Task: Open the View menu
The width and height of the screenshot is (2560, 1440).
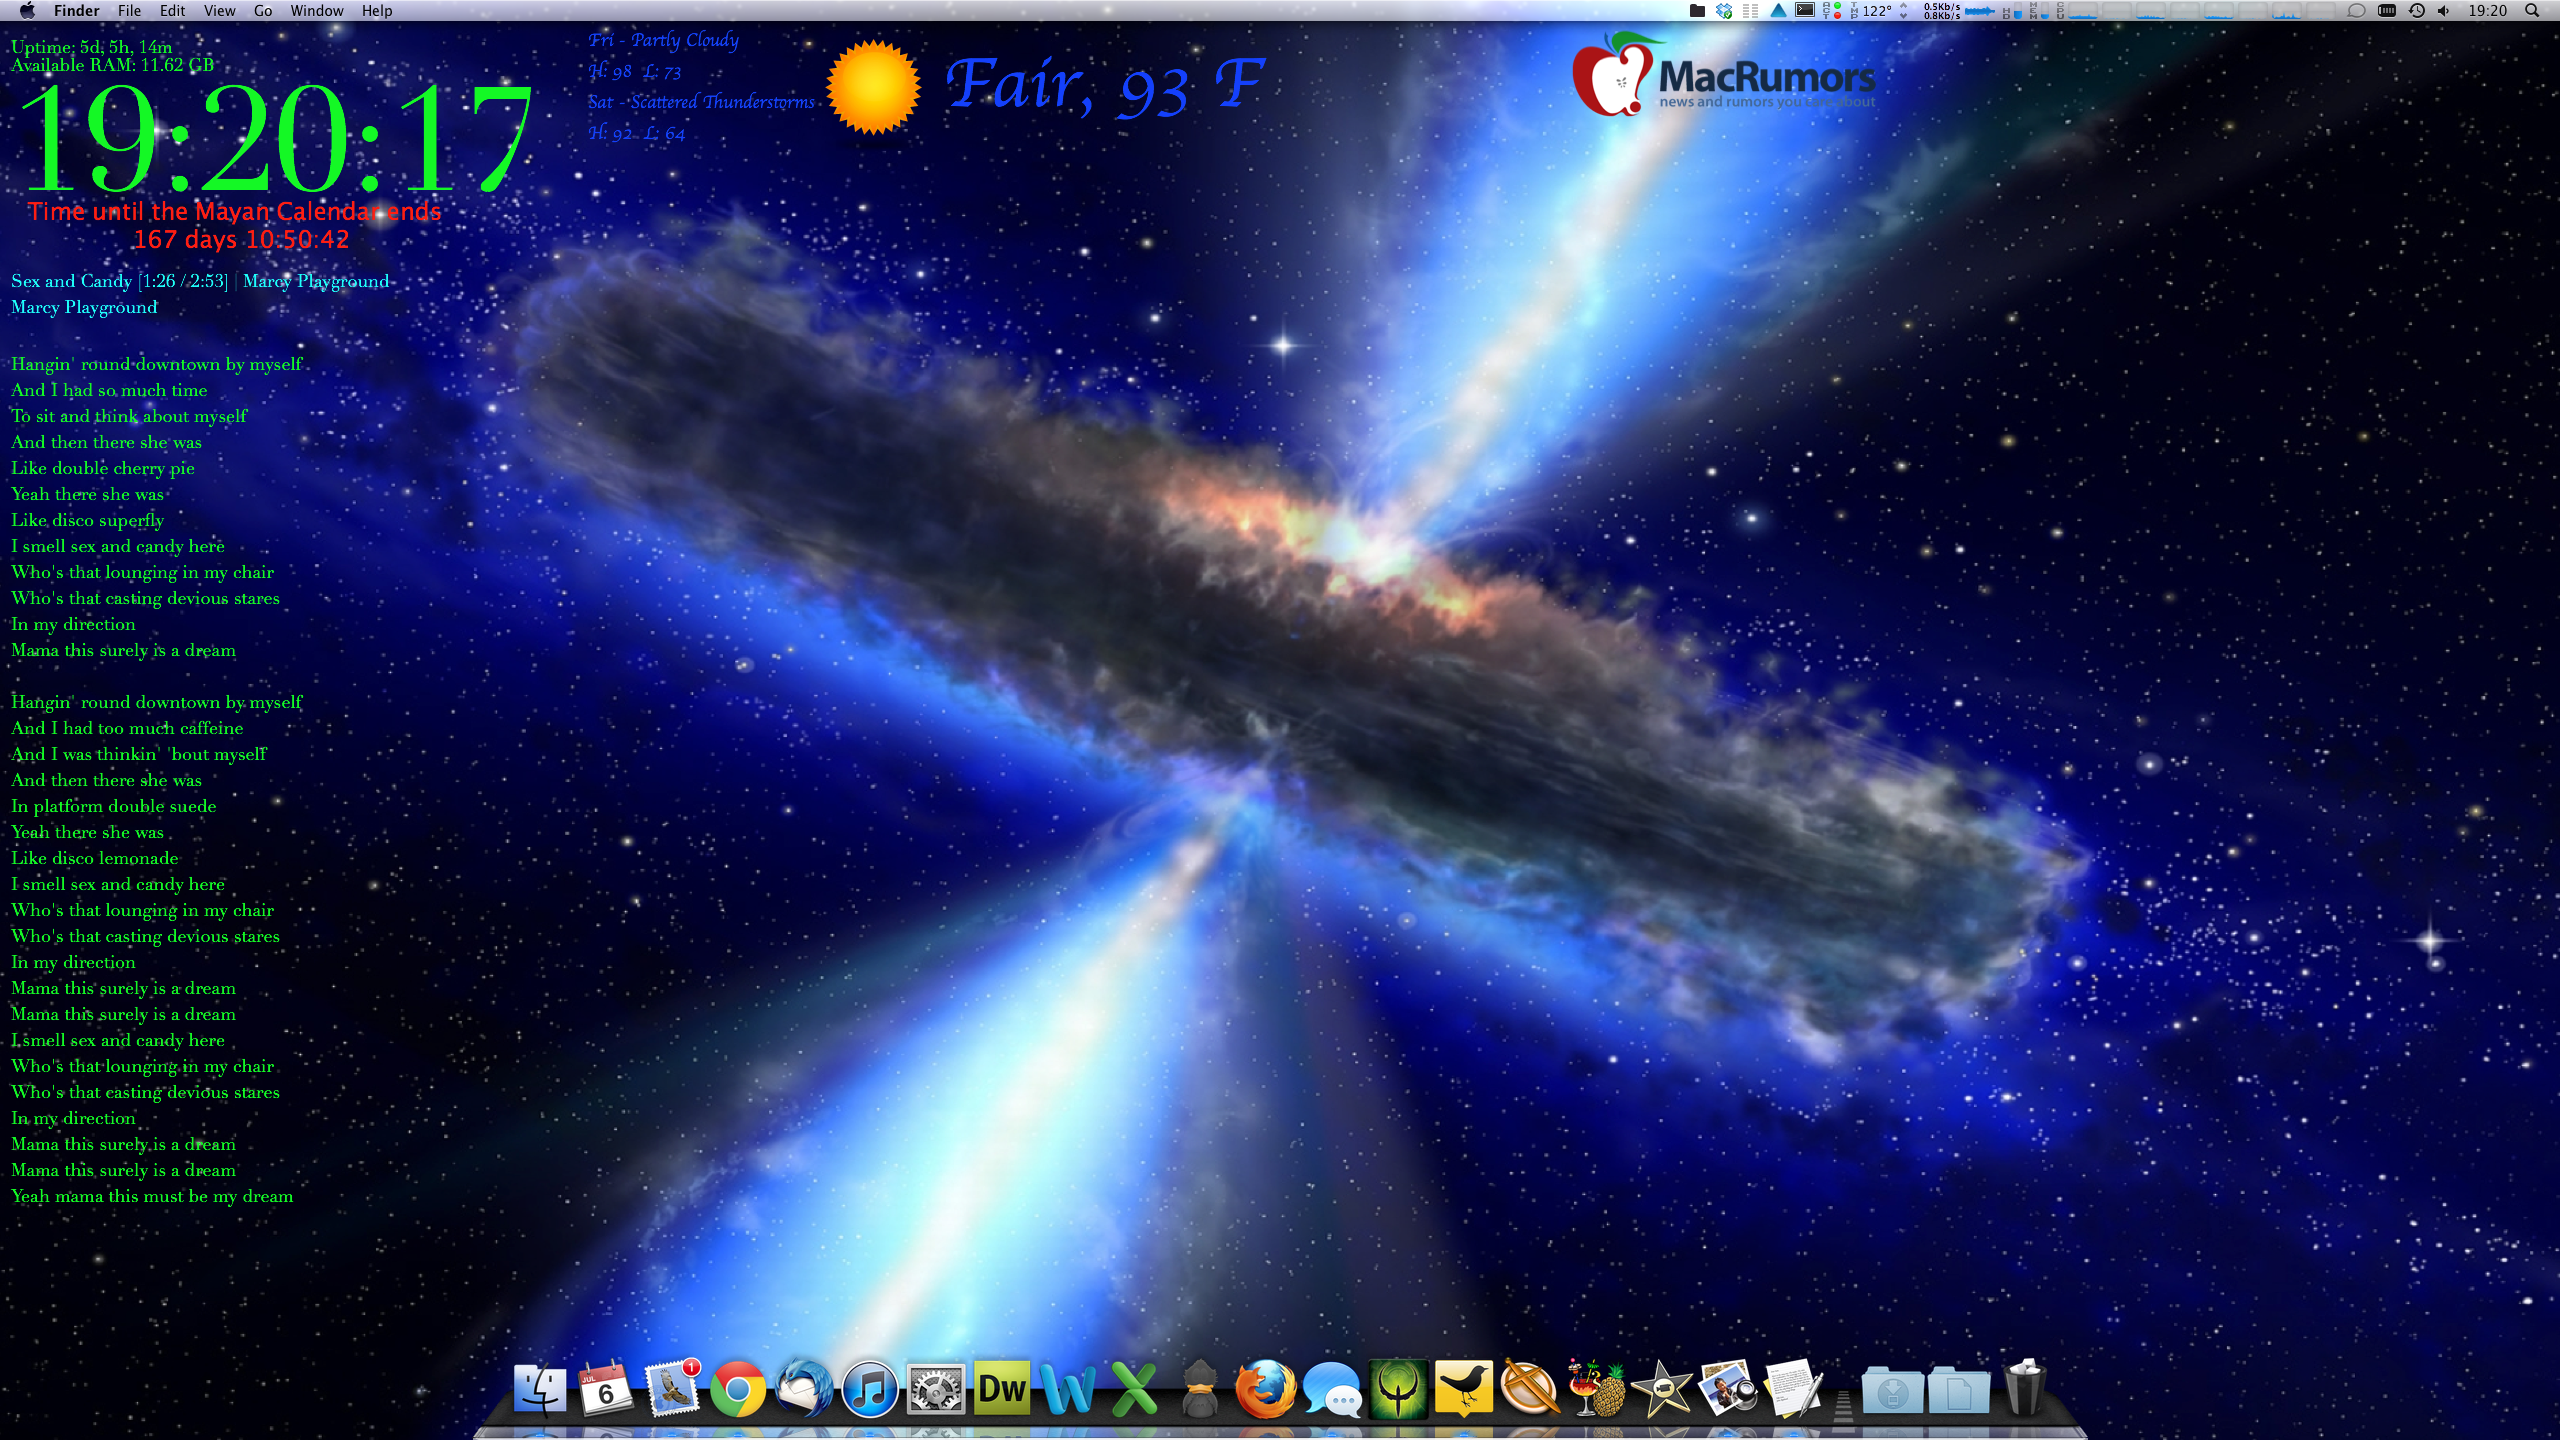Action: pos(219,11)
